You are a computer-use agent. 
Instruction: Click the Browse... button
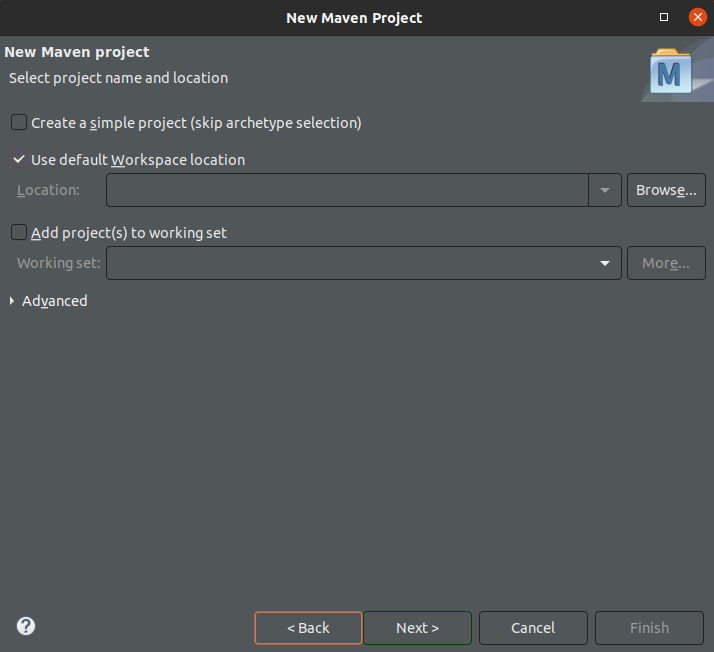pos(666,190)
